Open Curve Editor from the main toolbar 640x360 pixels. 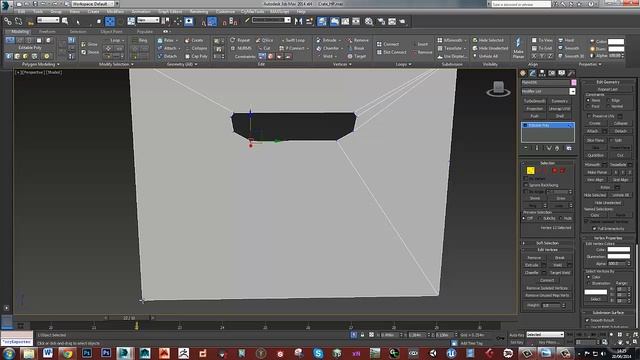pyautogui.click(x=345, y=21)
